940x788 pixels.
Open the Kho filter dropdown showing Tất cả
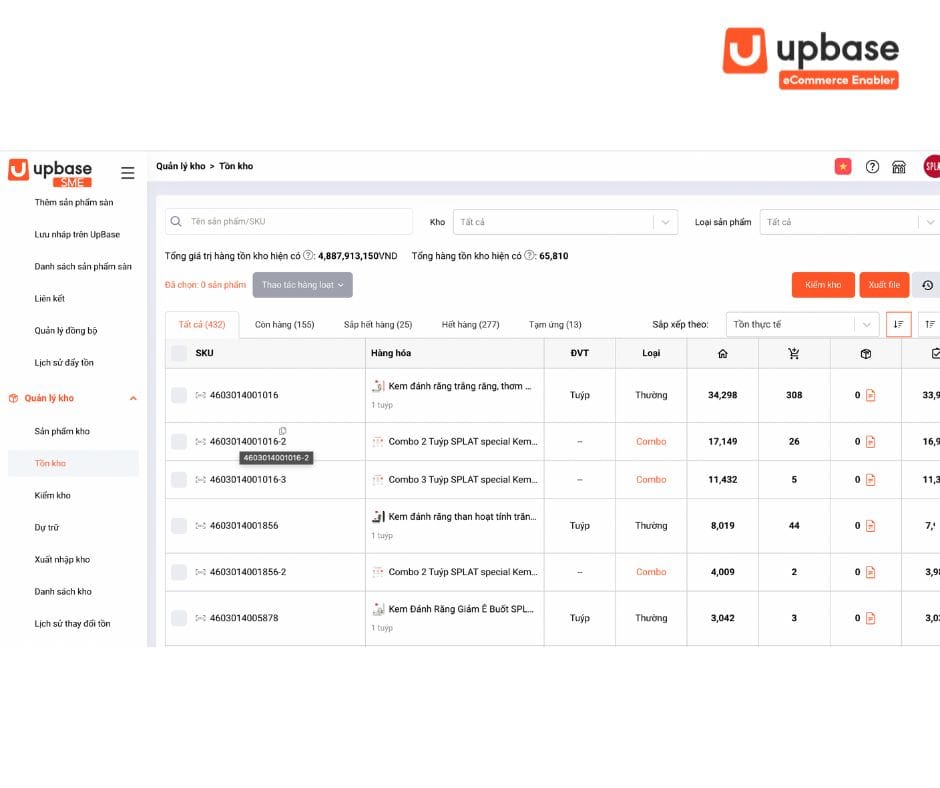point(565,221)
